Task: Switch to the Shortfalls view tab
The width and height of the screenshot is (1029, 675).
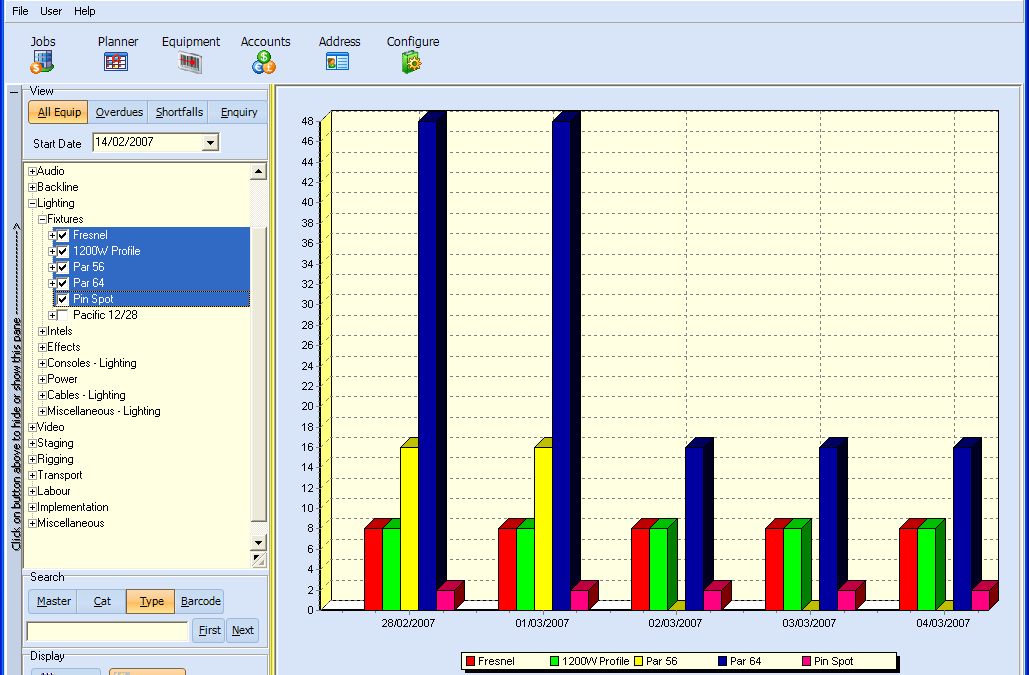Action: [179, 112]
